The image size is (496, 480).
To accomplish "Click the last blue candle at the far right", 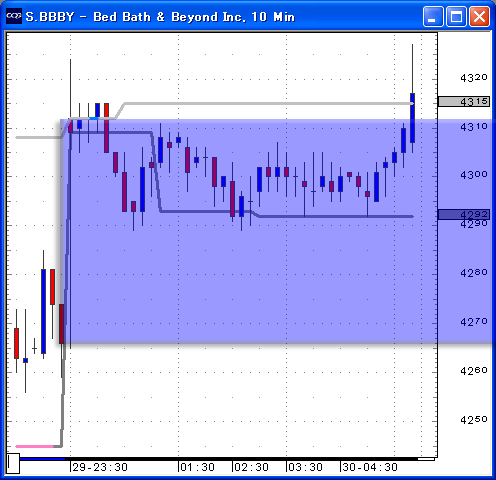I will coord(412,118).
